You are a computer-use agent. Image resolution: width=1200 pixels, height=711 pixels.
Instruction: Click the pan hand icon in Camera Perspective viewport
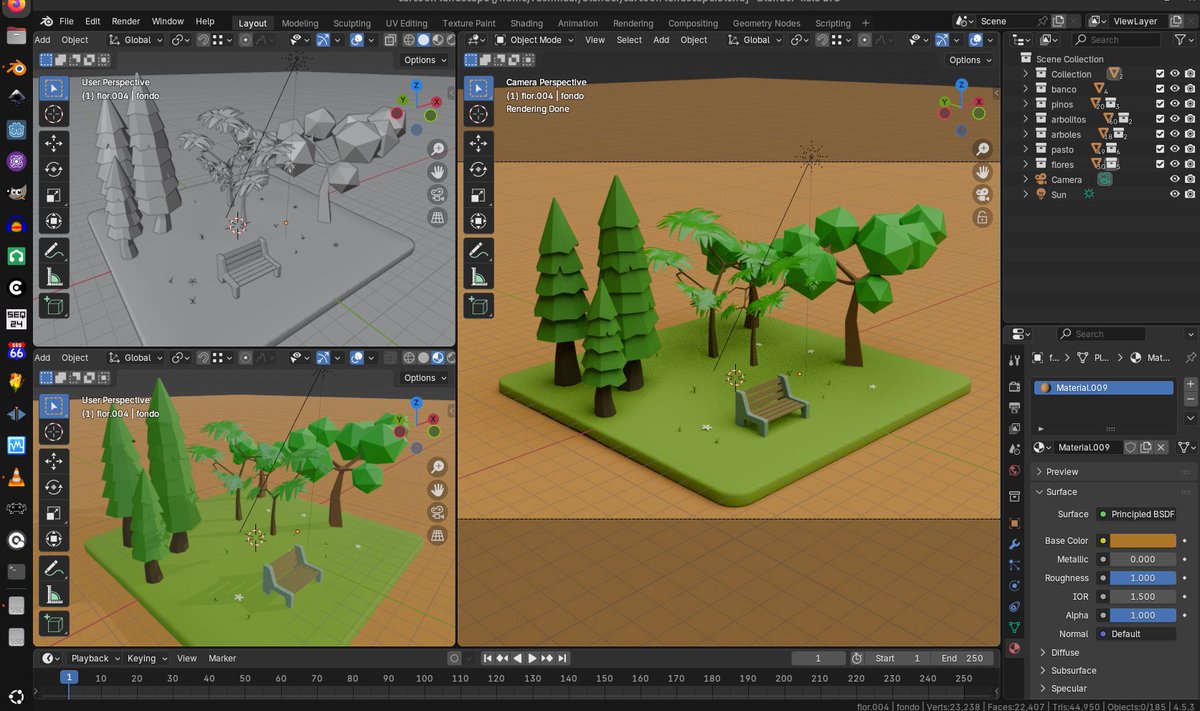coord(983,172)
